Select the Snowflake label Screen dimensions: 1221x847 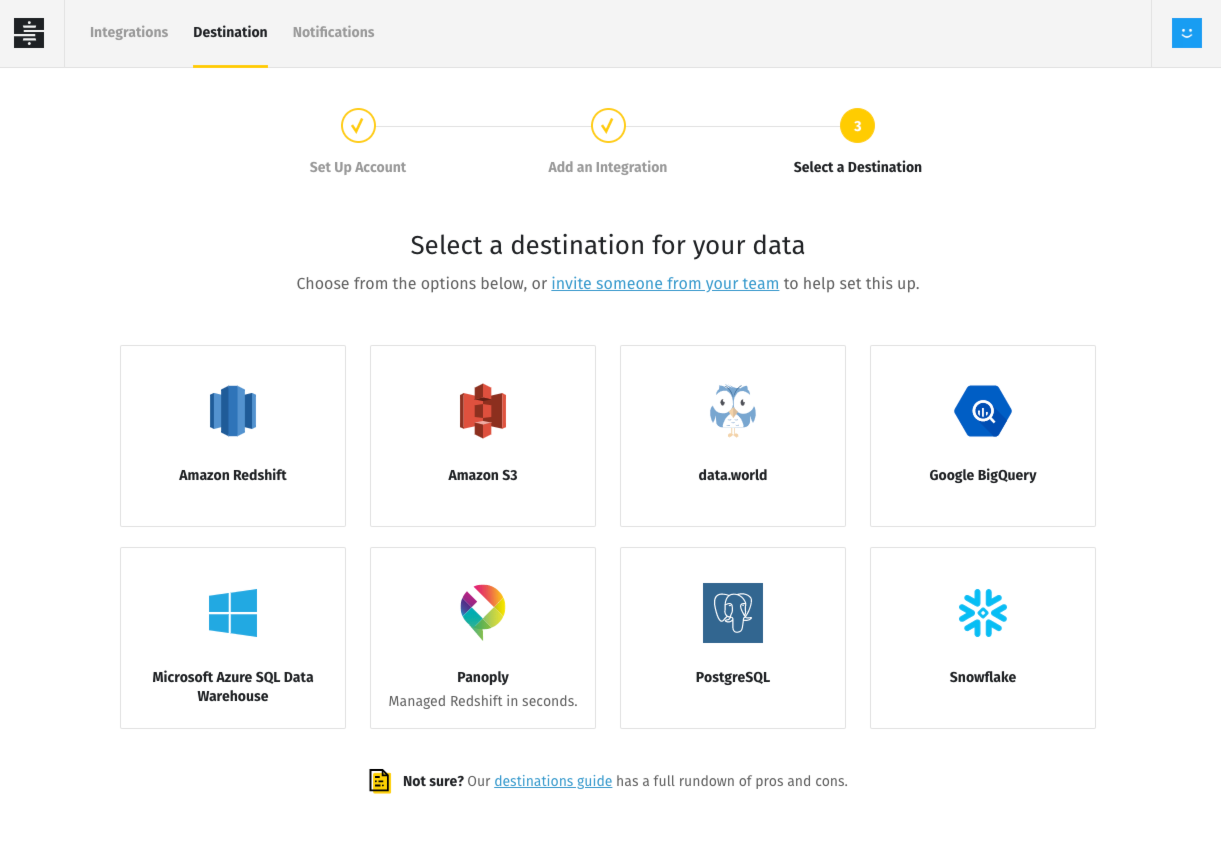tap(983, 677)
